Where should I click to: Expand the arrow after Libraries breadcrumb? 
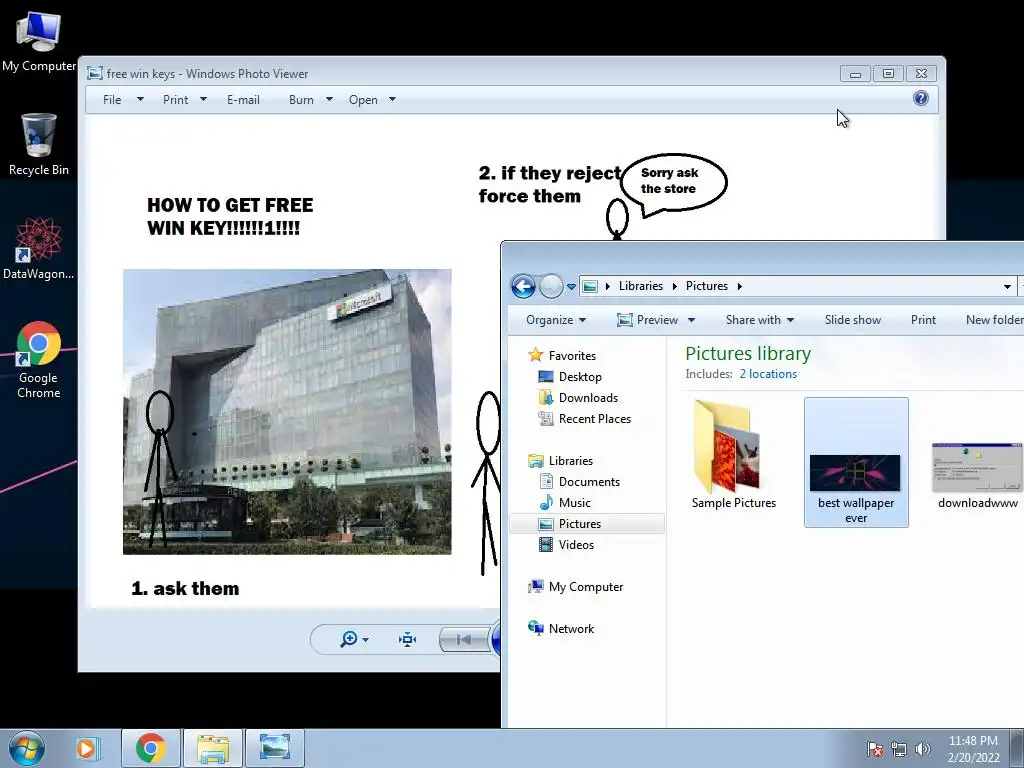pos(674,287)
